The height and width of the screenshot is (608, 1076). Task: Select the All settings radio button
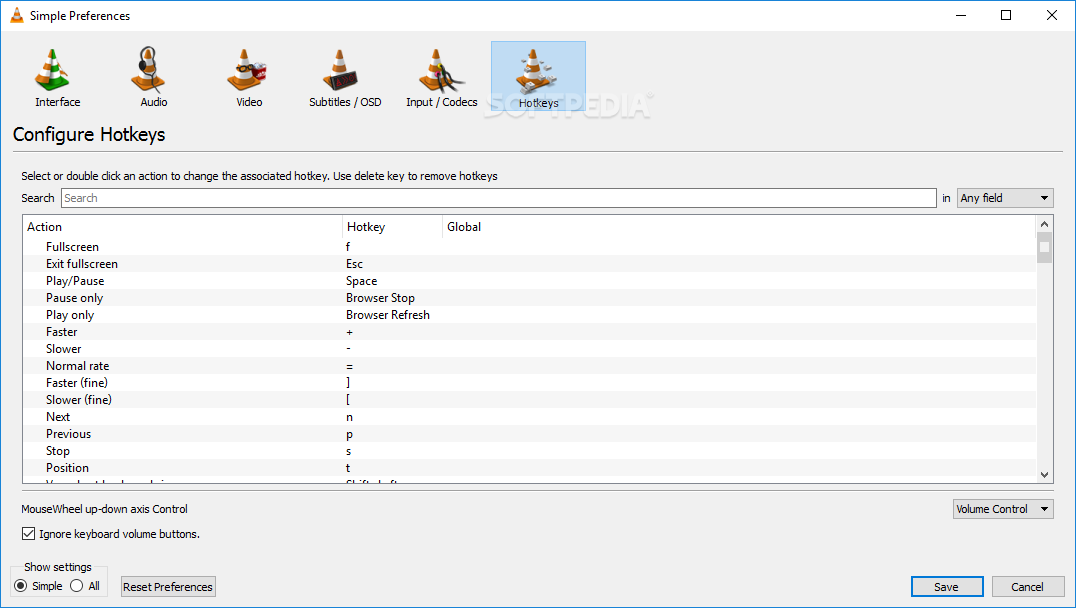click(76, 586)
